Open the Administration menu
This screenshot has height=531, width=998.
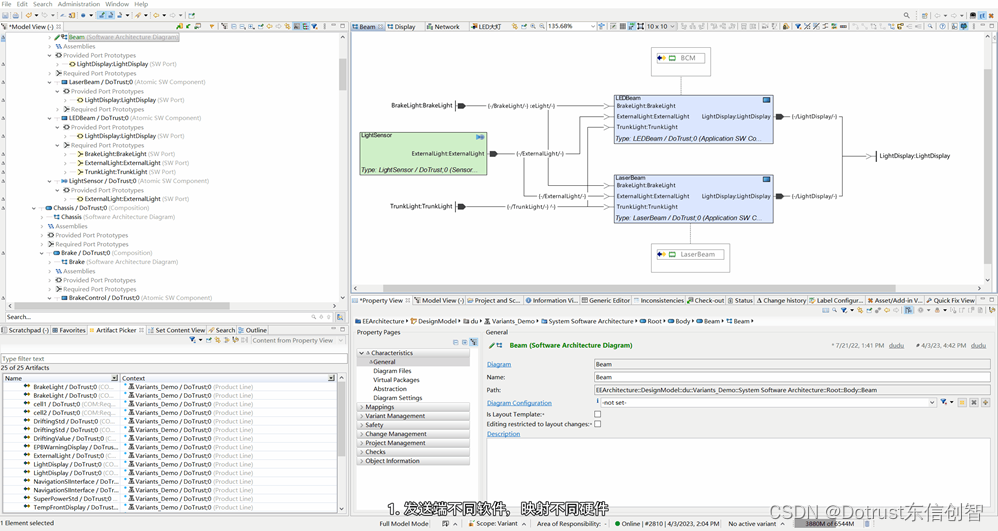[79, 4]
